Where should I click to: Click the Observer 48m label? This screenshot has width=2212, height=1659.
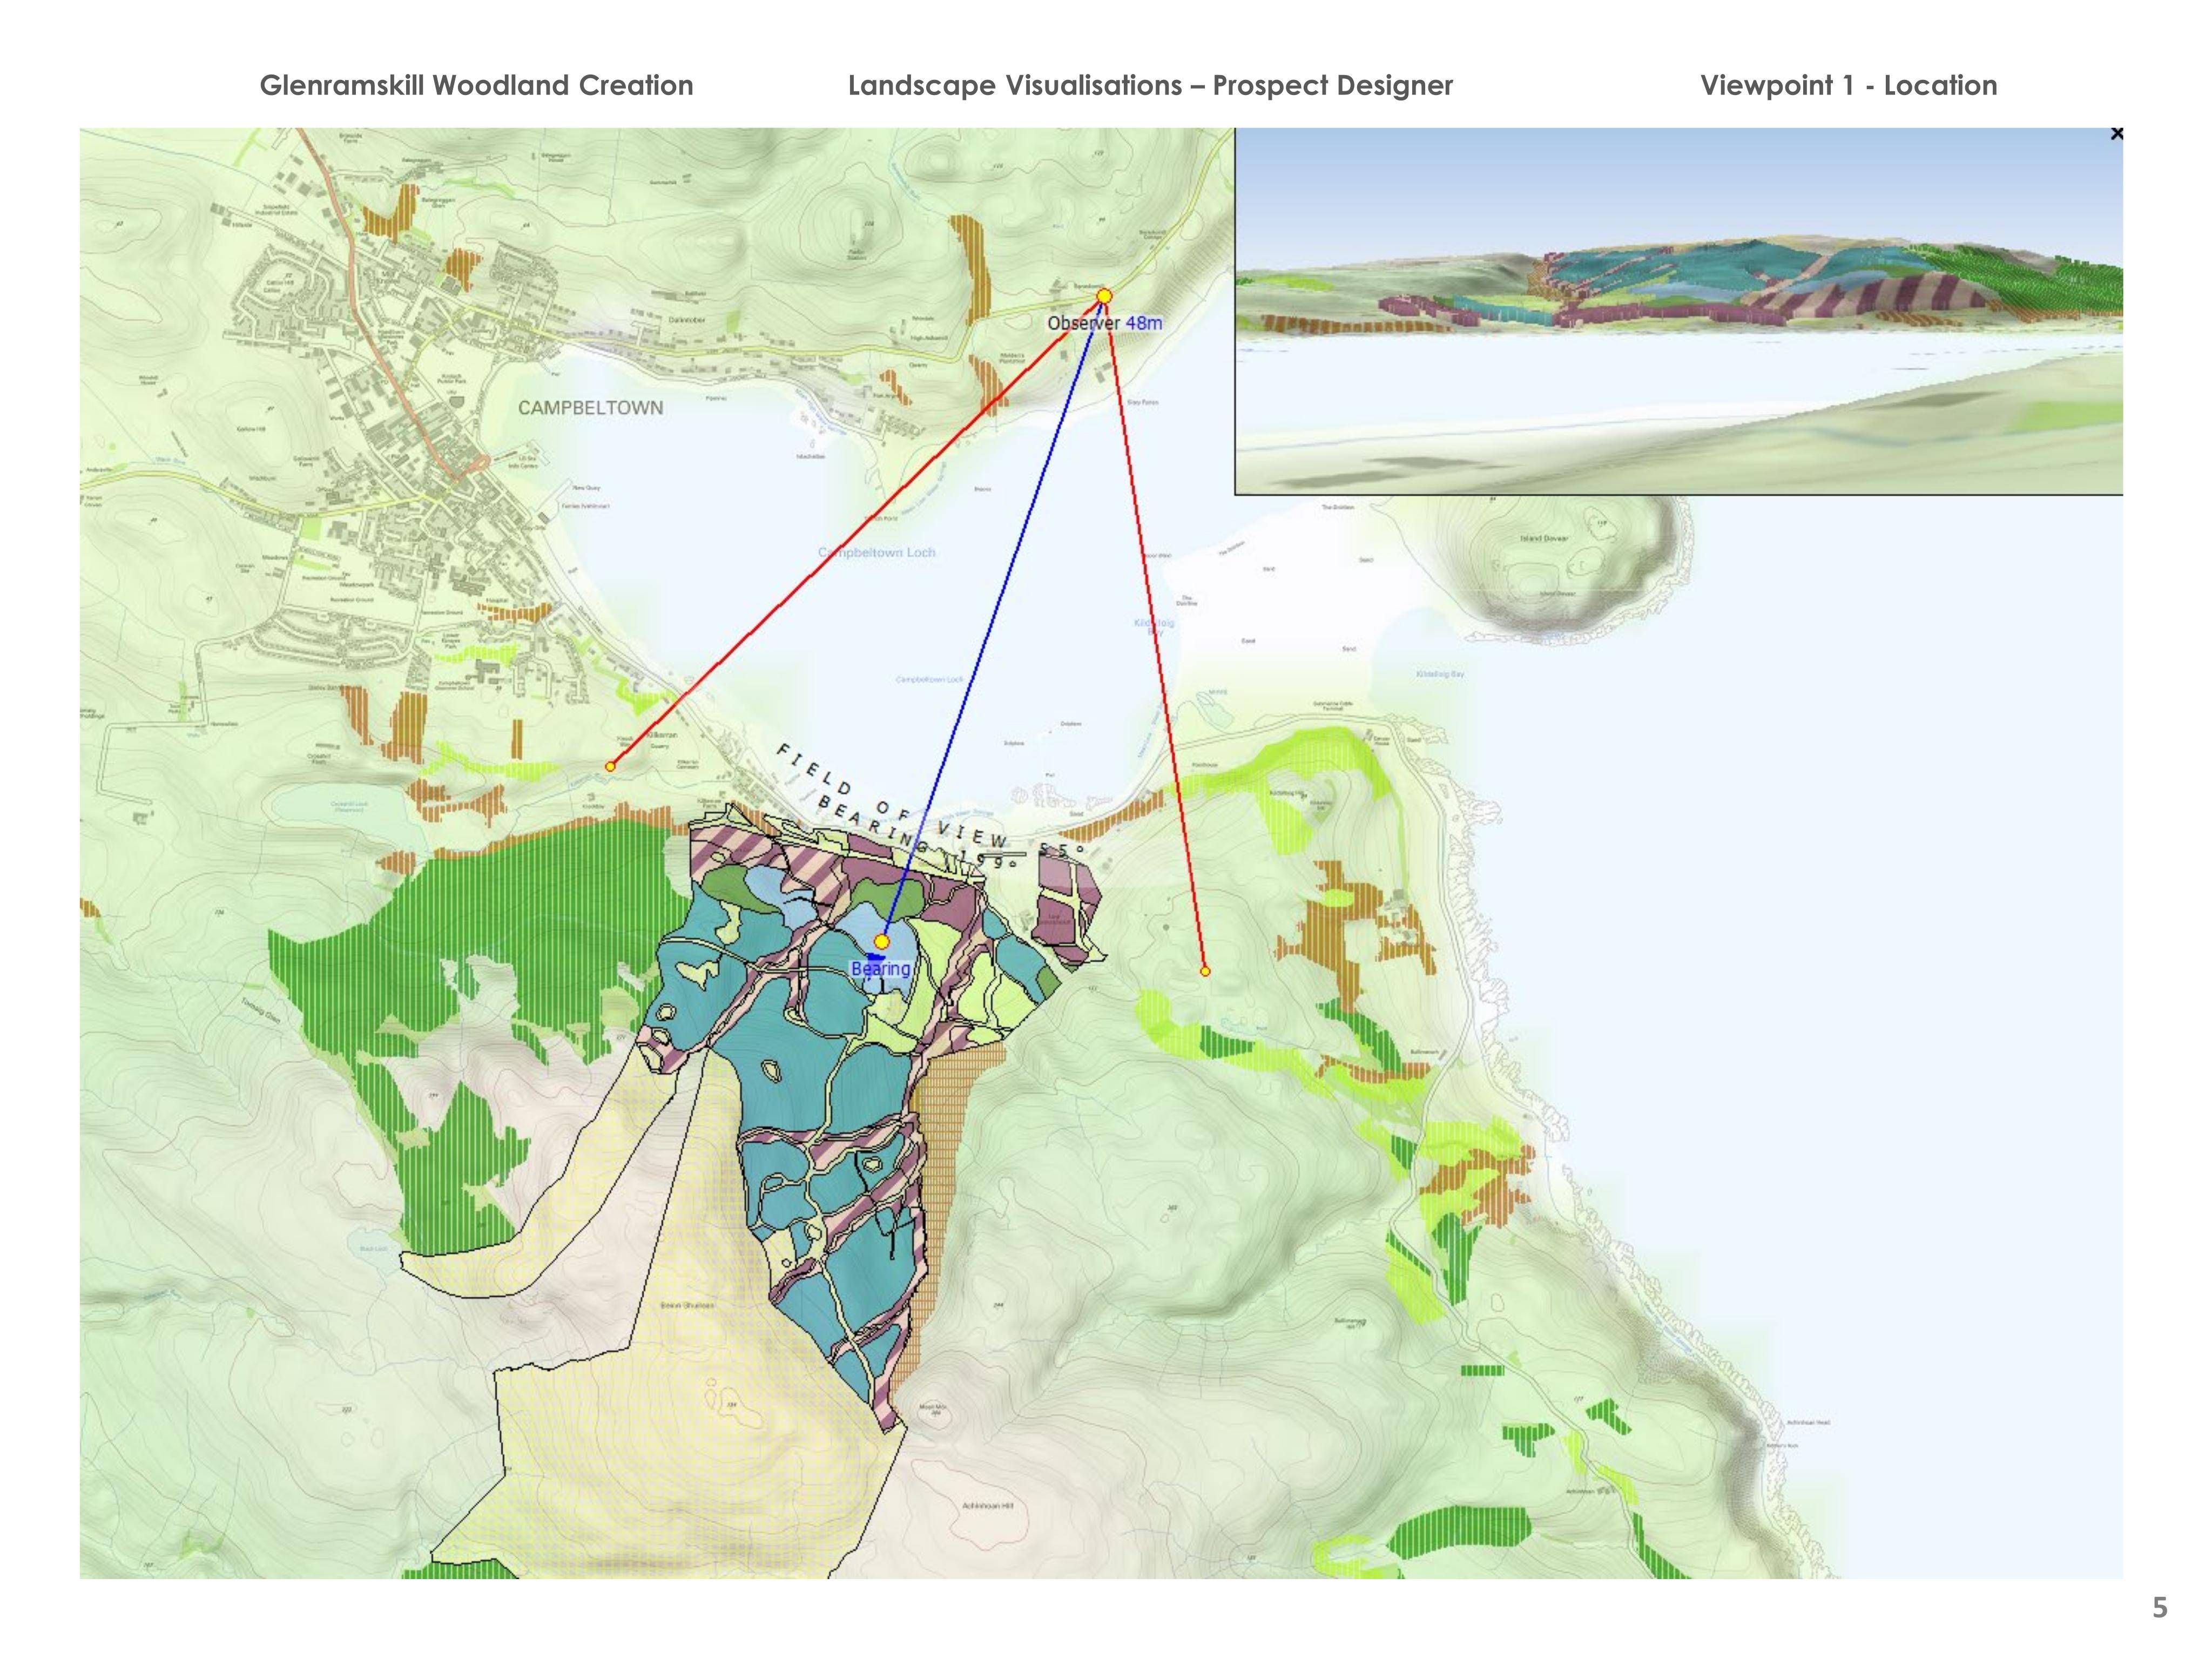pos(1104,323)
